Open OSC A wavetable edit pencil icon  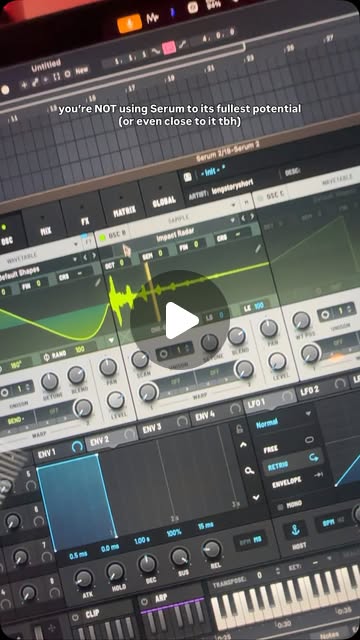tap(97, 282)
